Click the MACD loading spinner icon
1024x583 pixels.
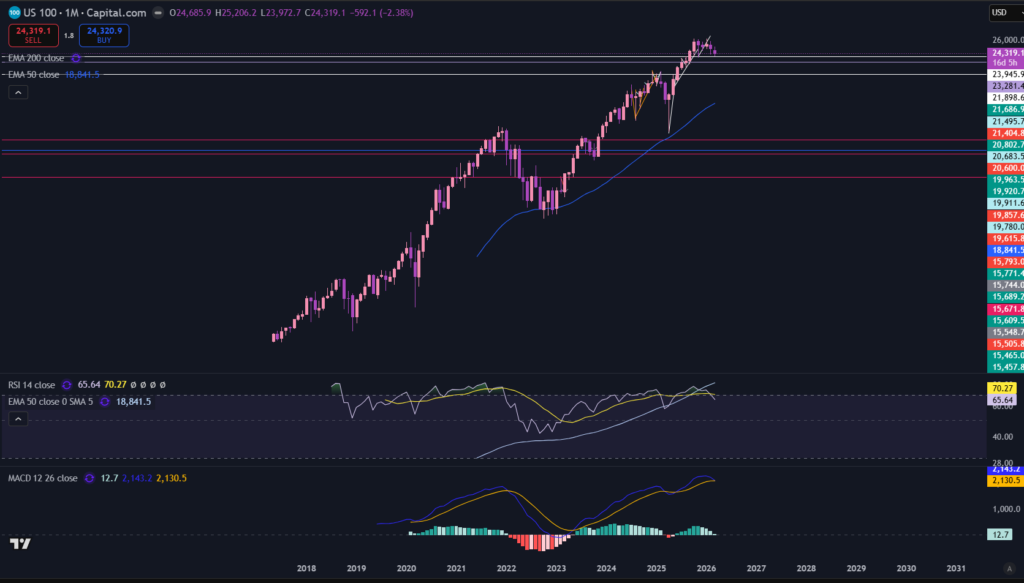click(x=89, y=479)
